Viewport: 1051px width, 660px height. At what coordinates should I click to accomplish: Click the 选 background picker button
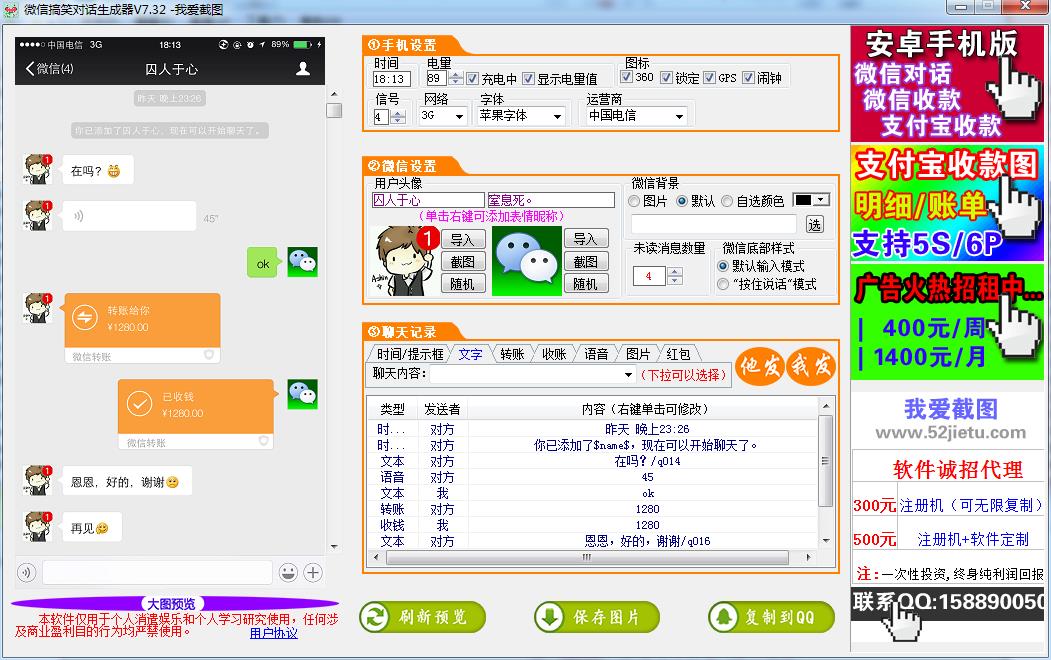click(814, 224)
